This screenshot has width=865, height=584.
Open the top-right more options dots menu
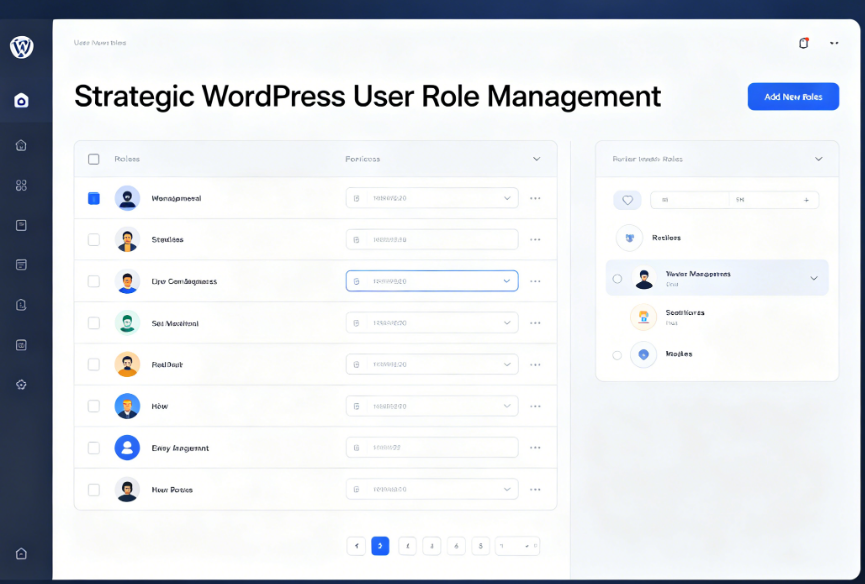(834, 43)
